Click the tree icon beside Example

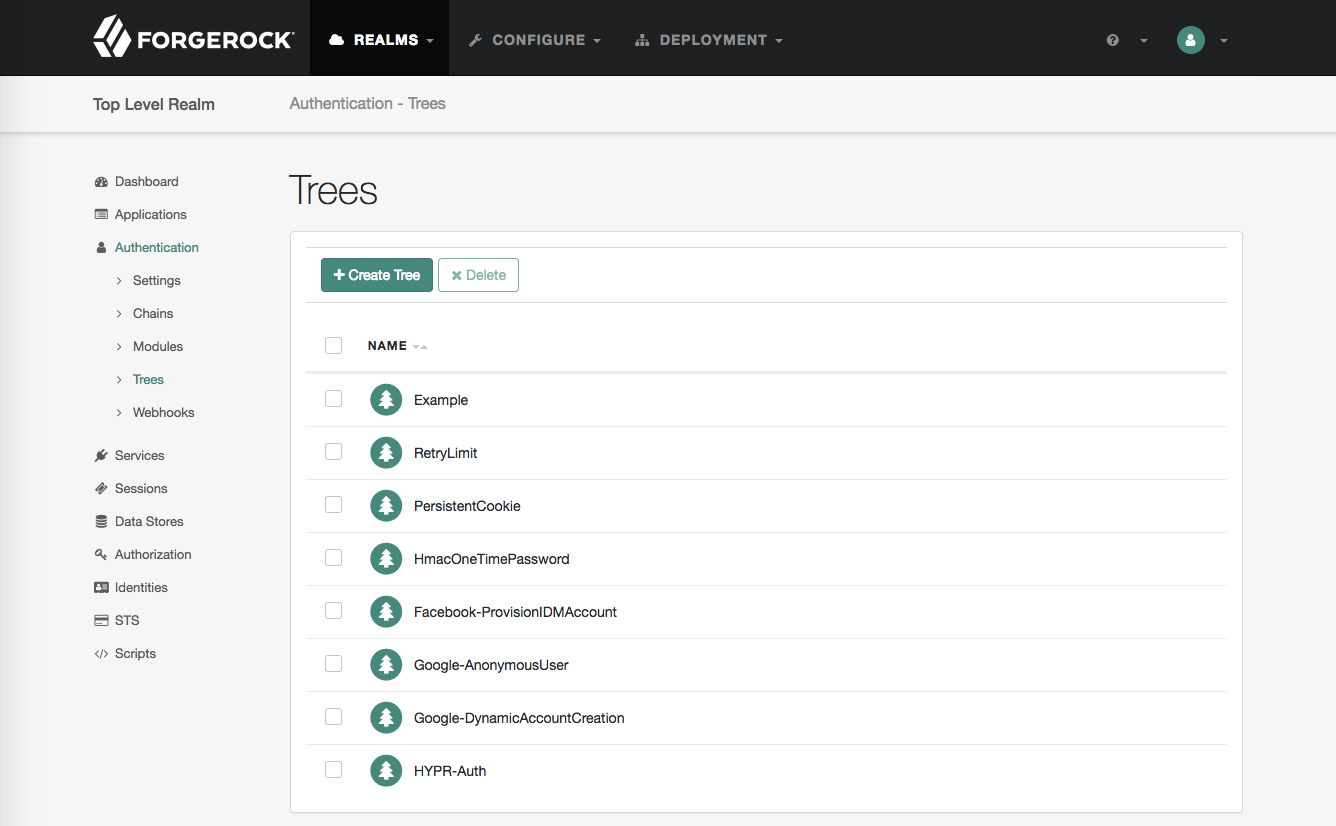[386, 400]
